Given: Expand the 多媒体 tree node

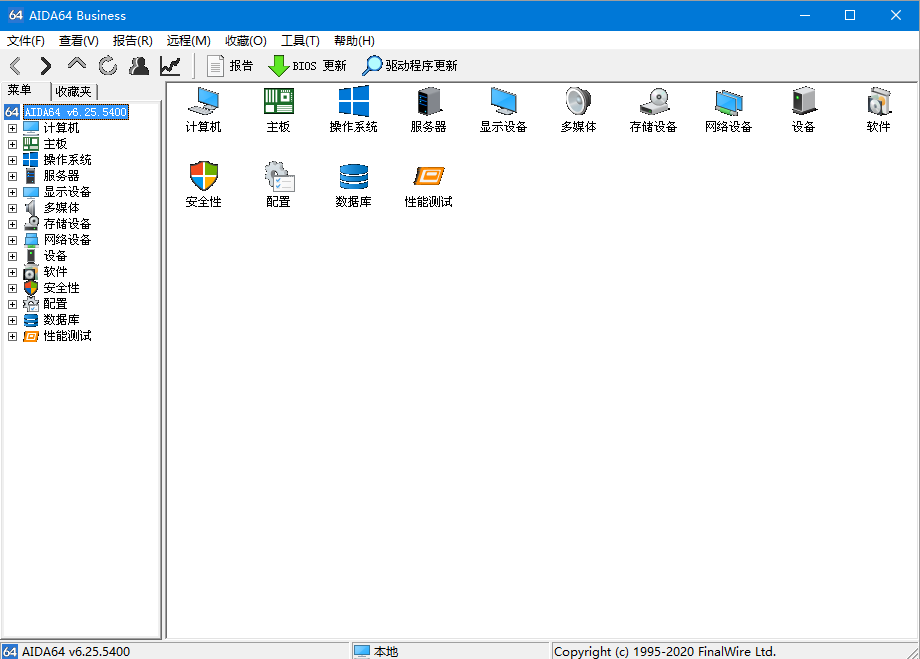Looking at the screenshot, I should pos(12,208).
